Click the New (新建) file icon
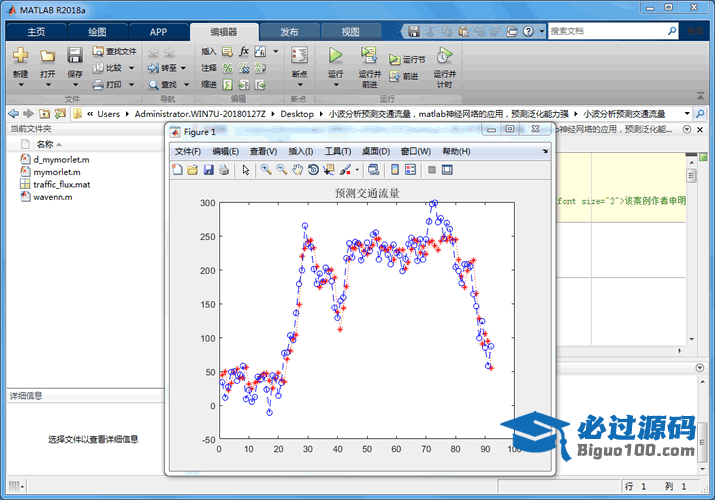The height and width of the screenshot is (500, 715). pyautogui.click(x=20, y=56)
